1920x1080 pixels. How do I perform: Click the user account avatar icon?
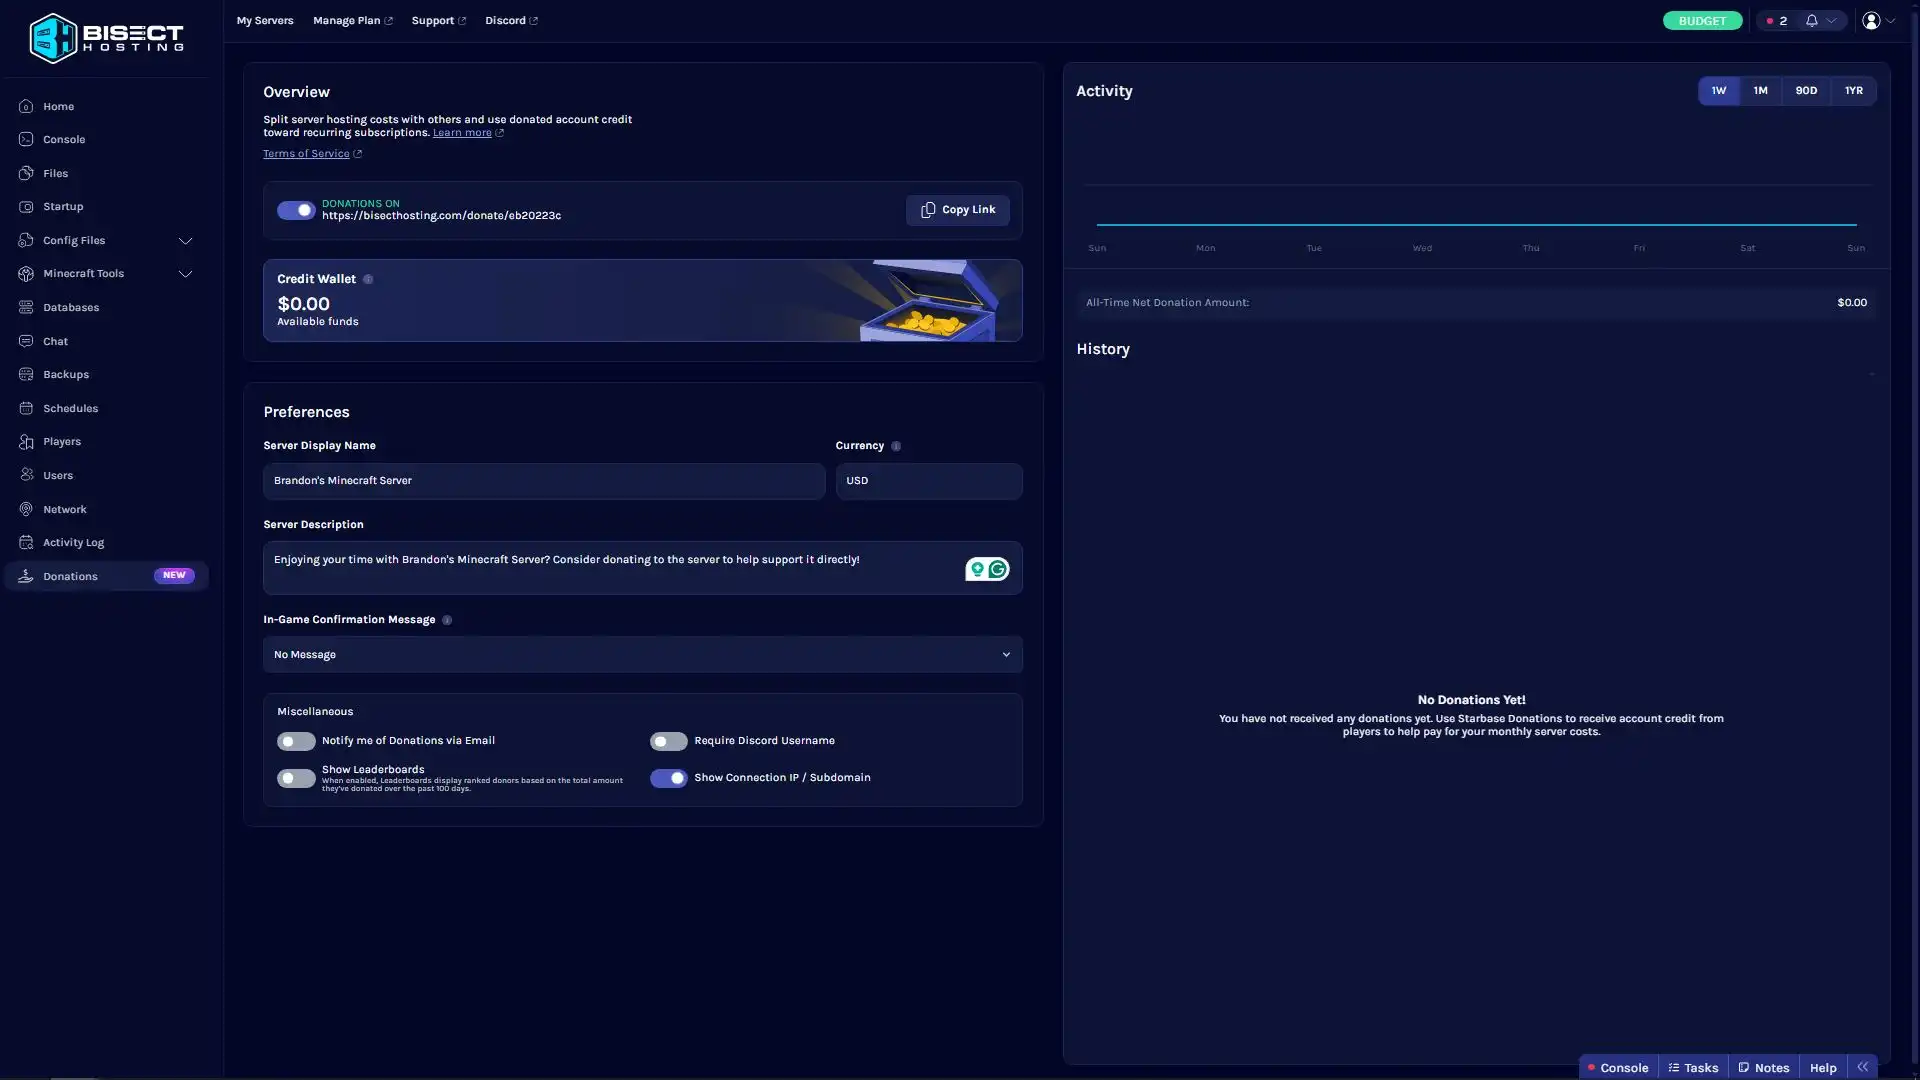coord(1871,21)
